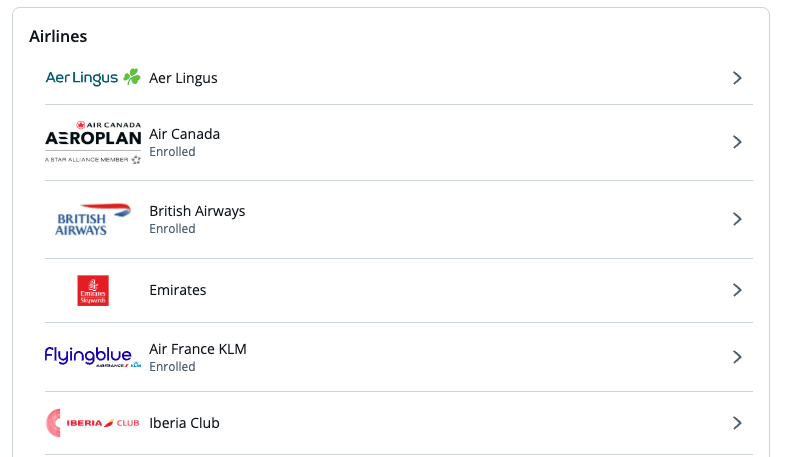Choose the Emirates airline label
This screenshot has width=788, height=457.
click(x=178, y=290)
